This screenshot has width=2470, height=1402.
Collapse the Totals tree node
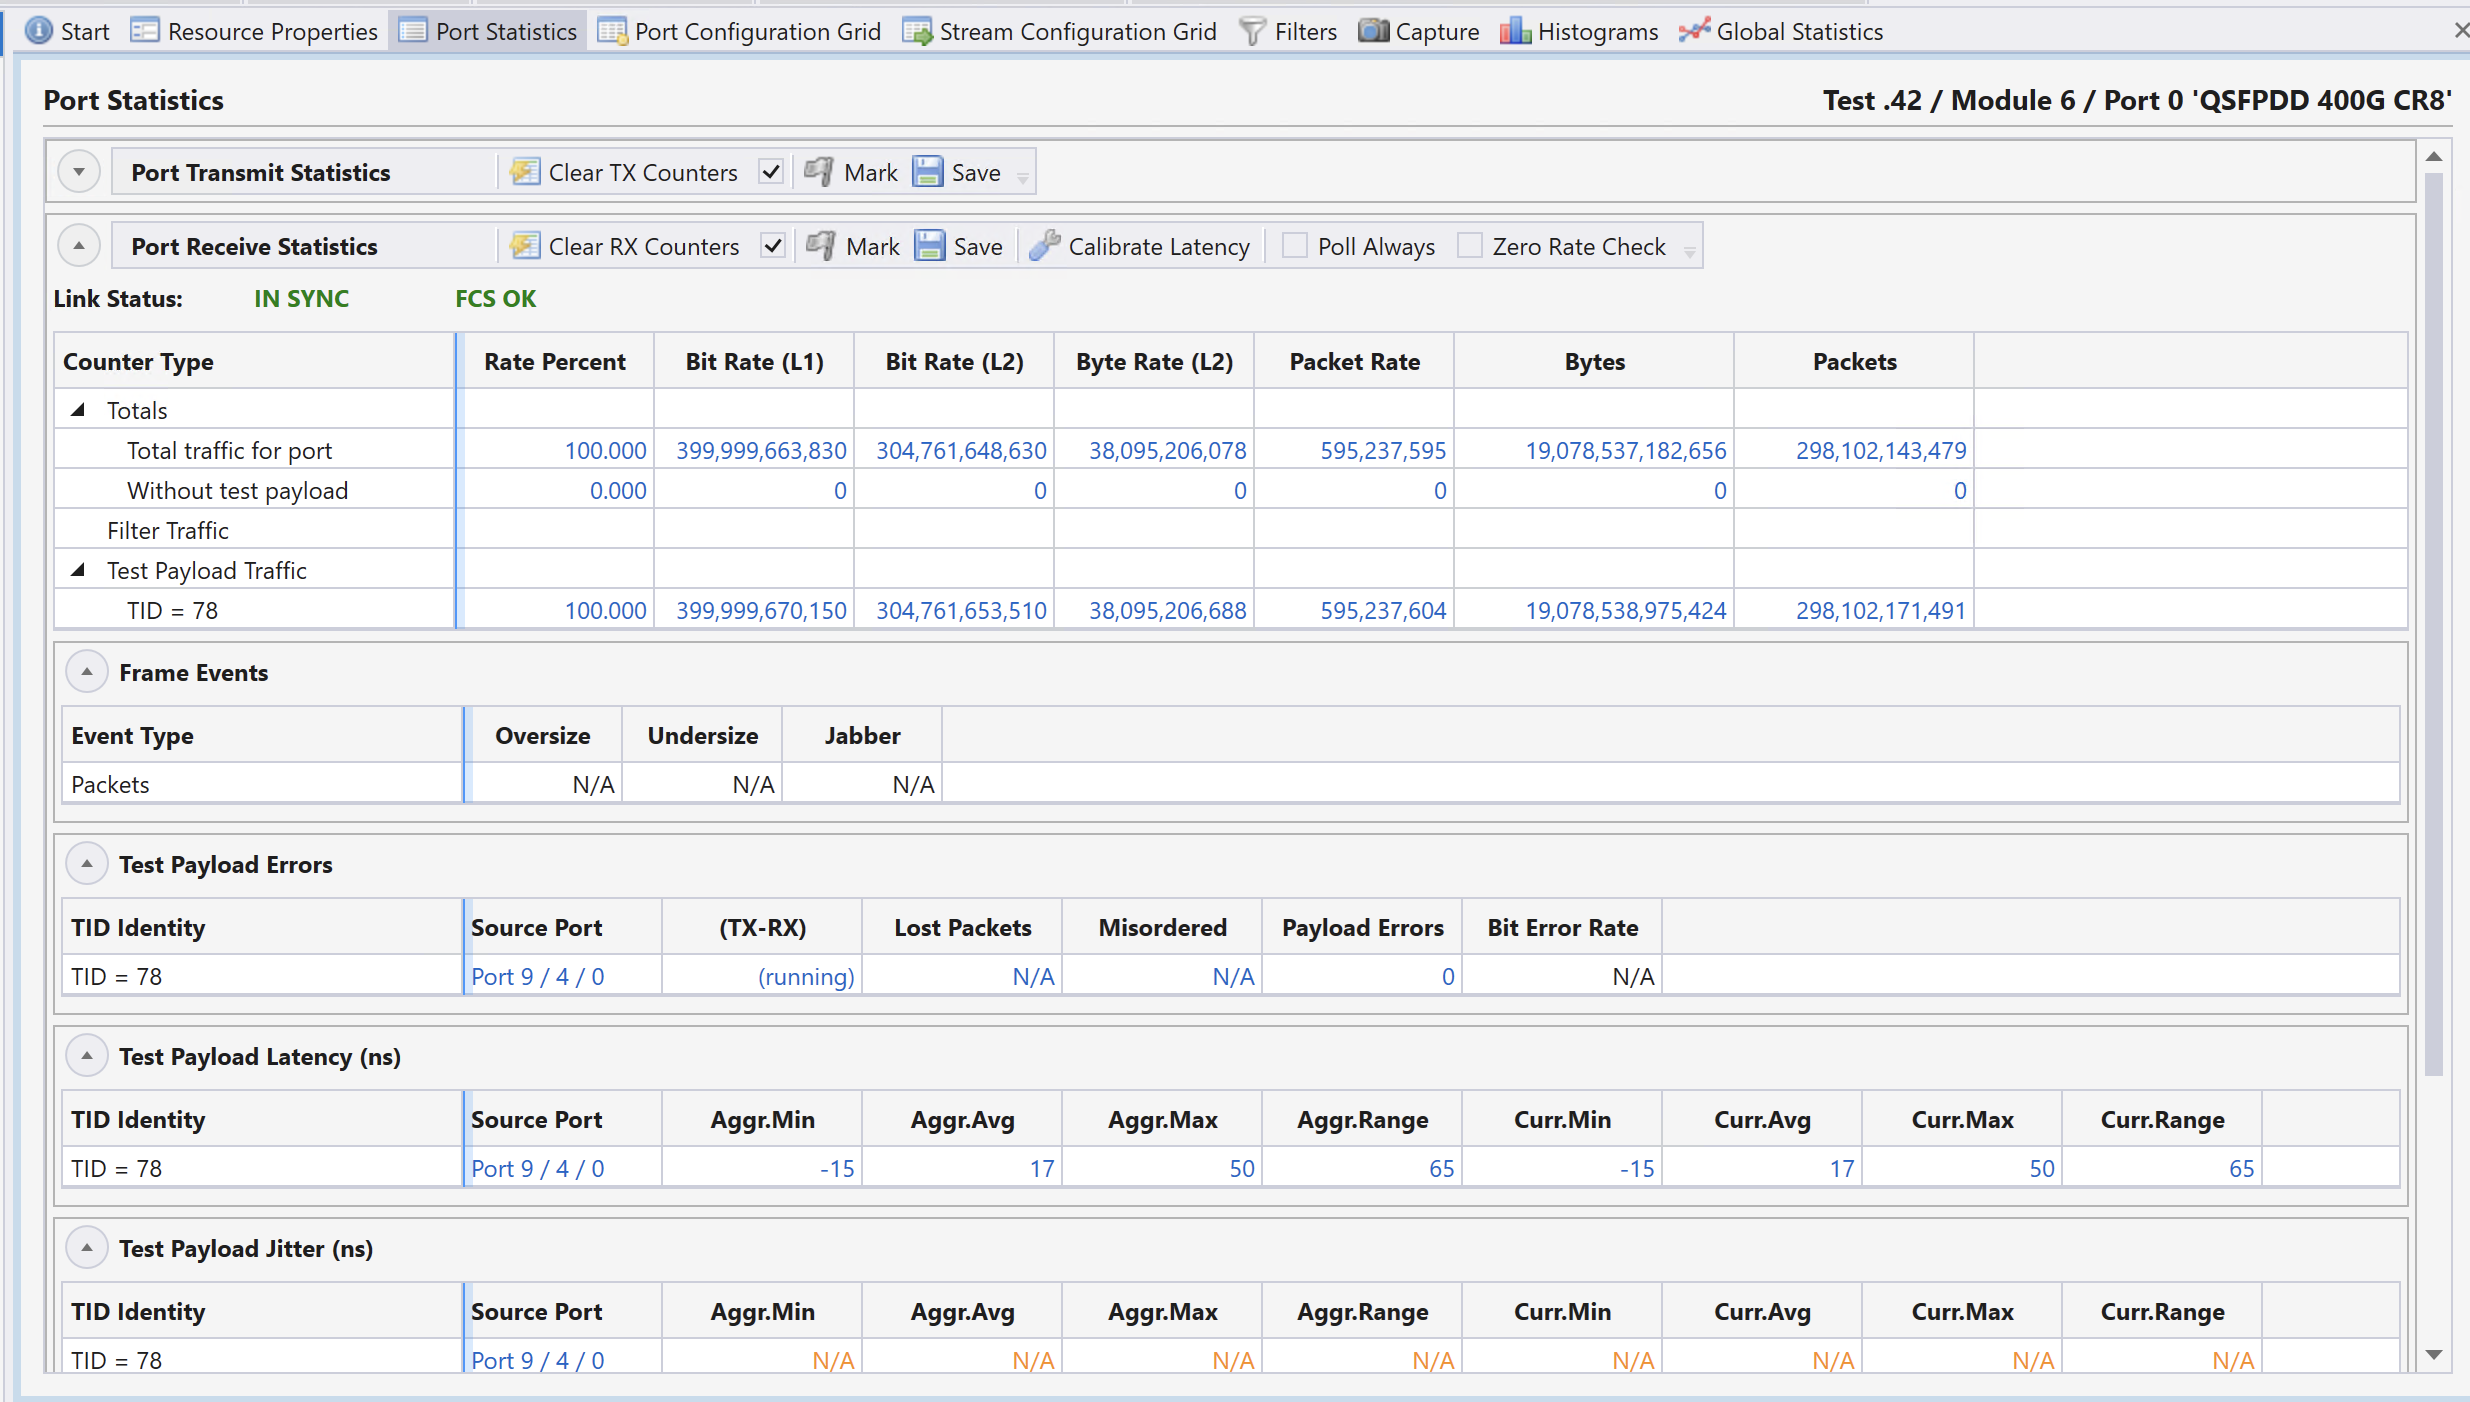[78, 410]
